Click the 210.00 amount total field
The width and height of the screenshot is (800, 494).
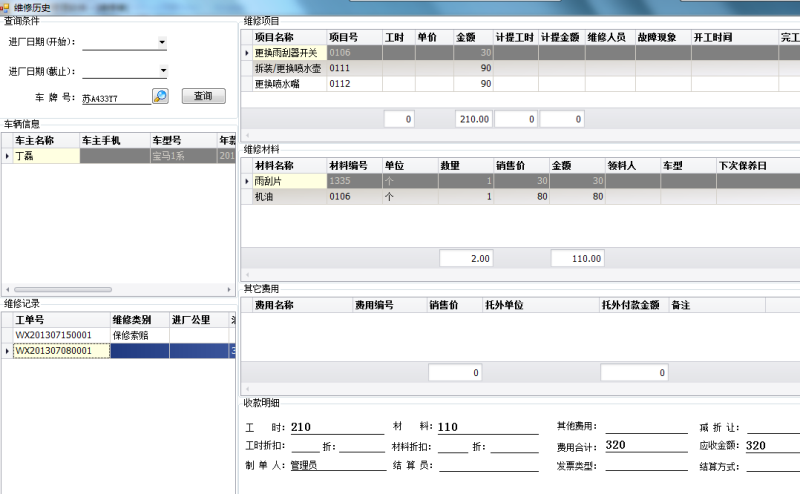point(474,119)
